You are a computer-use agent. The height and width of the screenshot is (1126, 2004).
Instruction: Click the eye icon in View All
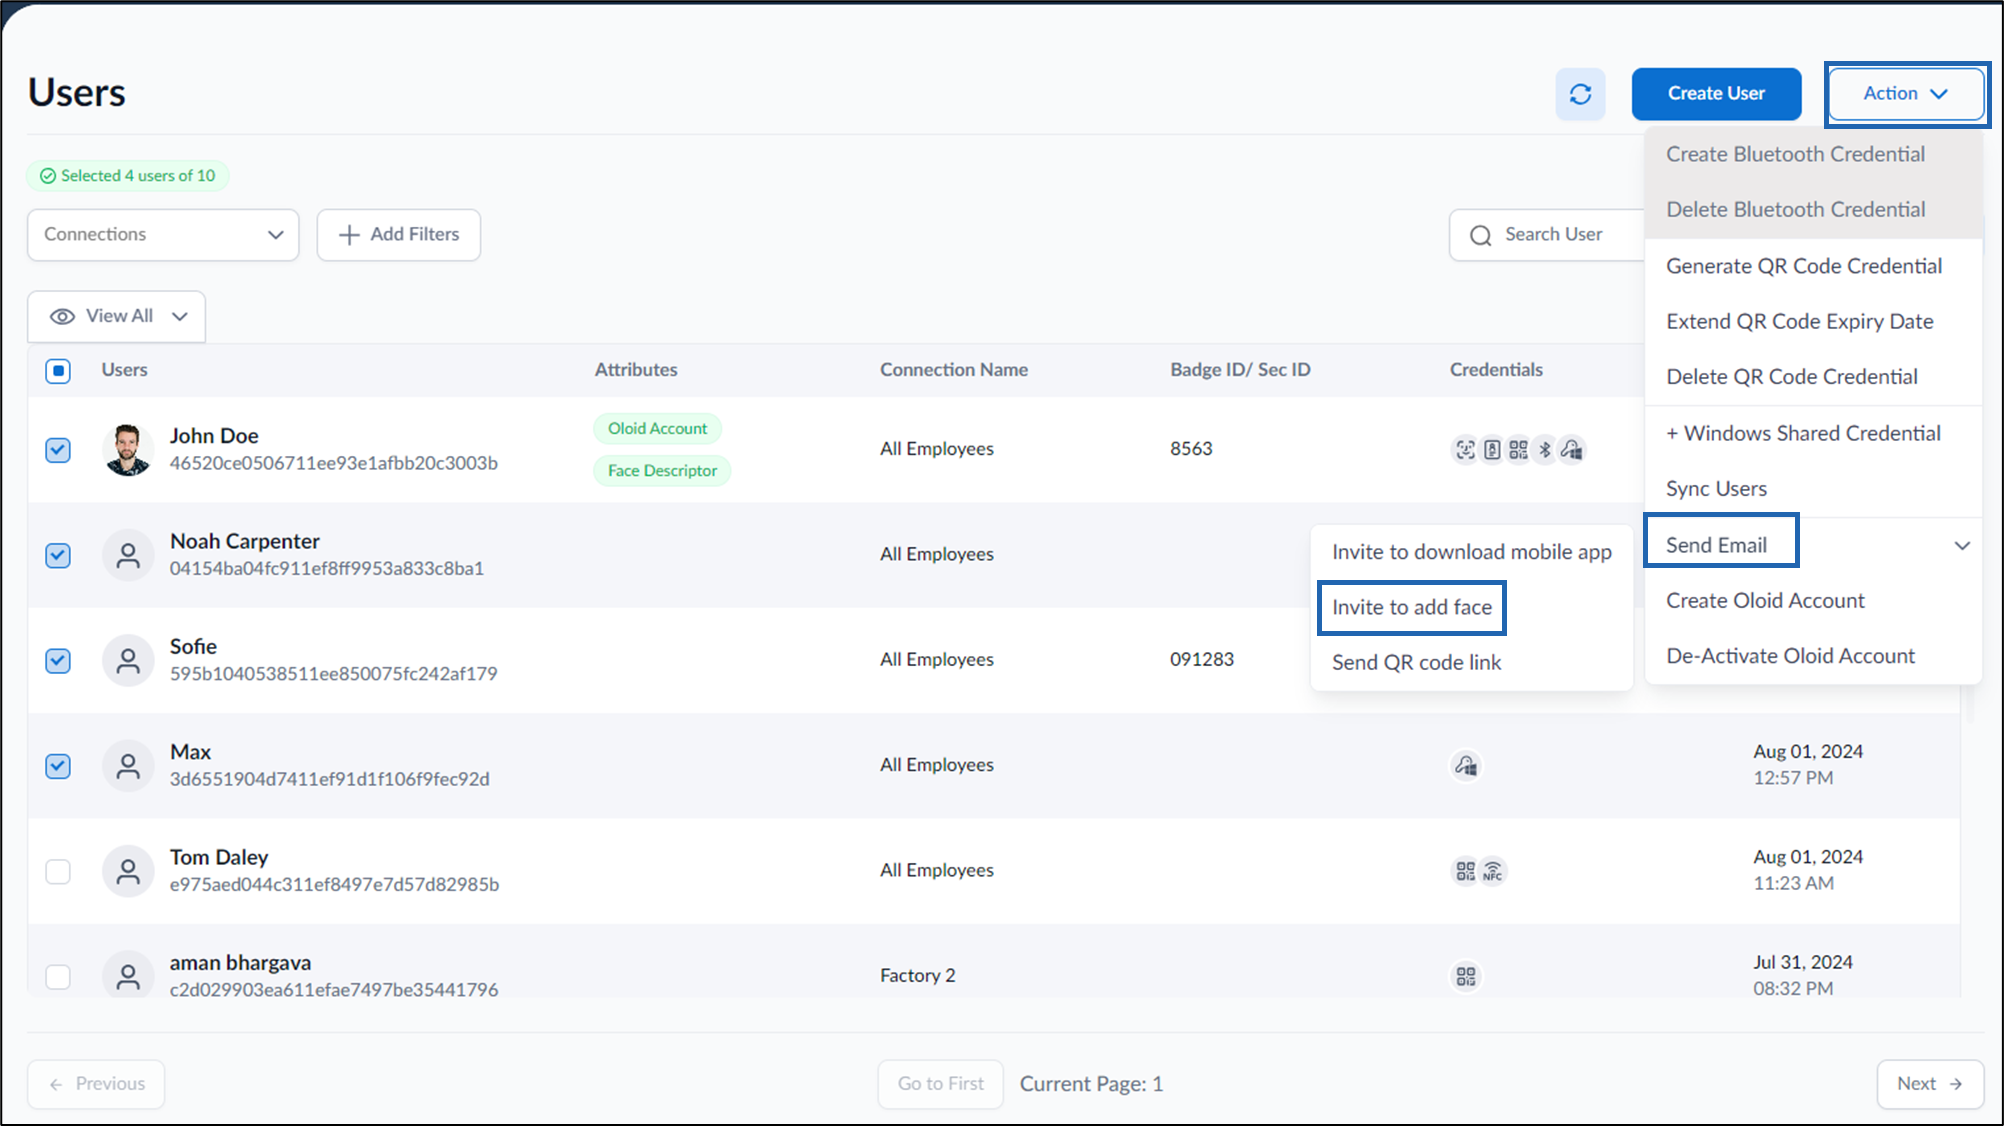[62, 317]
